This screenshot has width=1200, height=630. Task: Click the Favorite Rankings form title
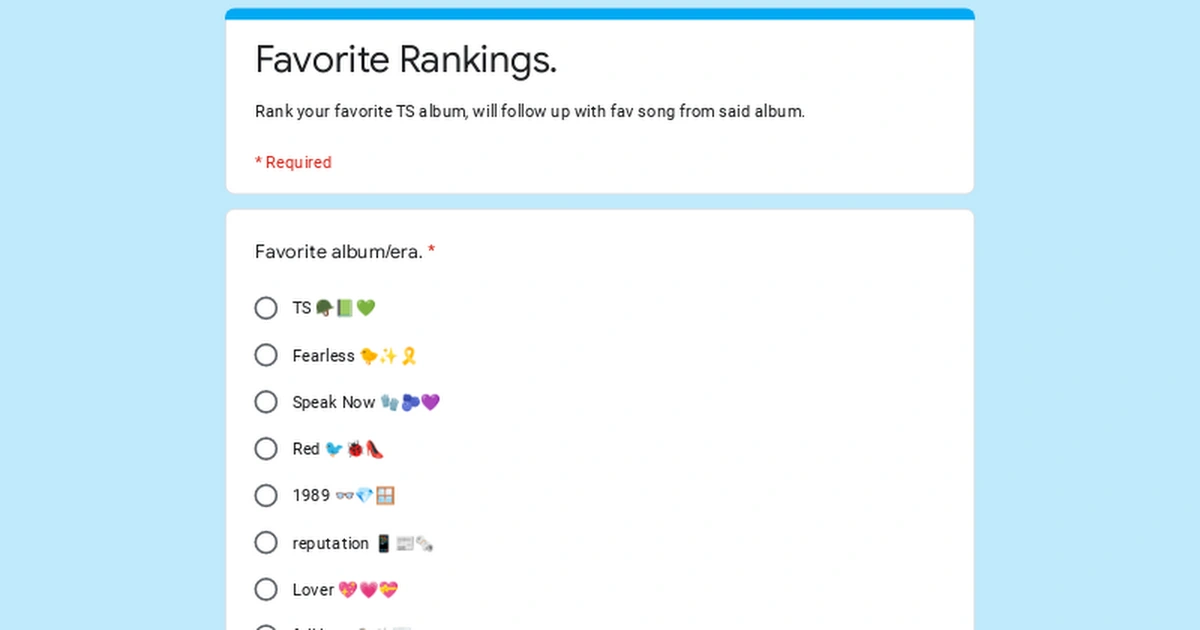405,59
